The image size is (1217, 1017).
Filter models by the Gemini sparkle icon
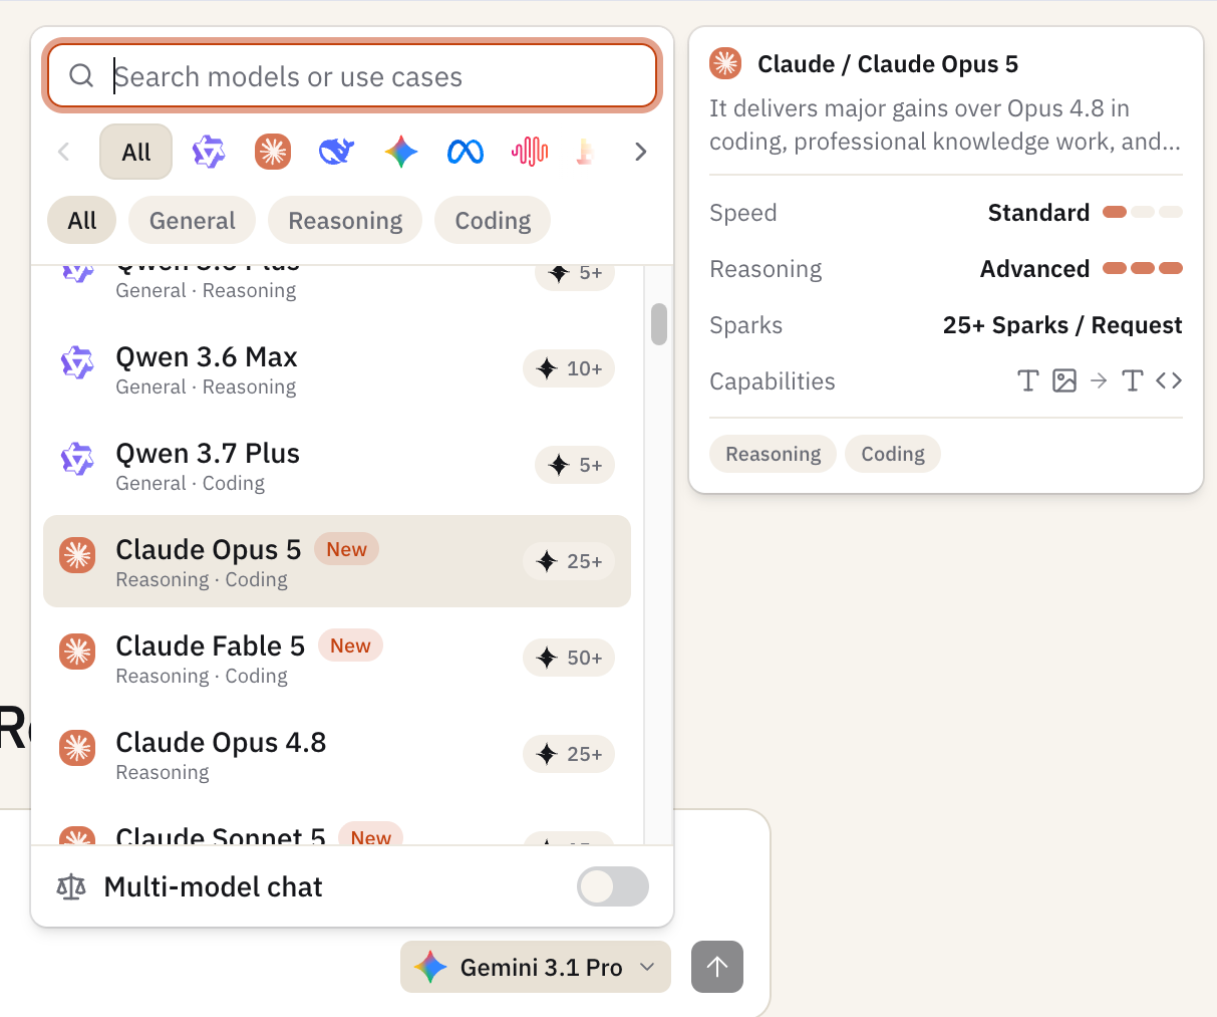(401, 152)
